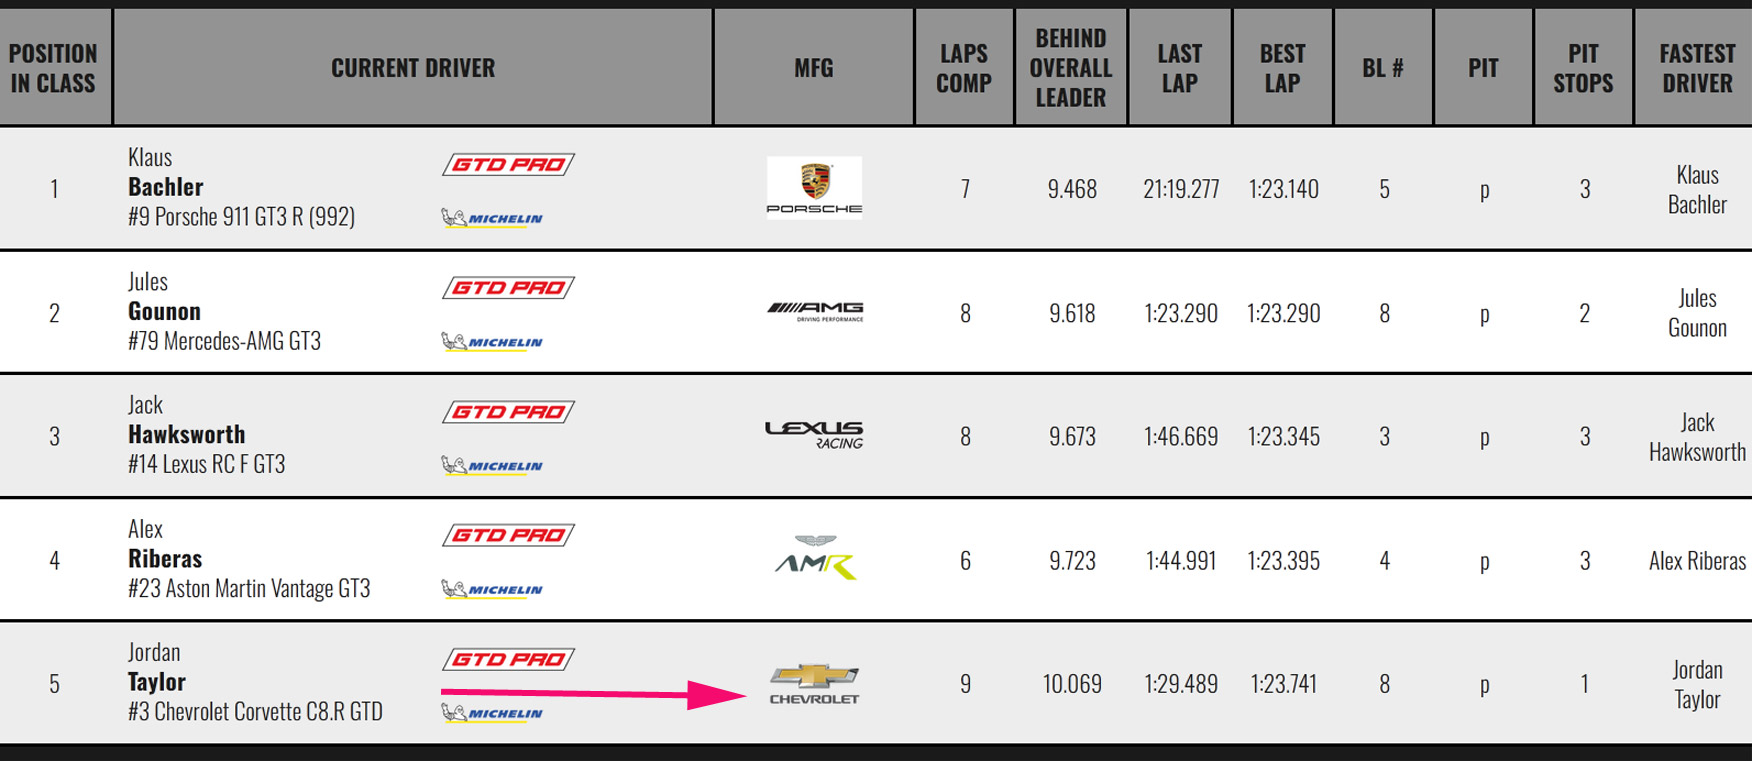Click GTD PRO badge for Klaus Bachler
The image size is (1752, 761).
click(x=508, y=165)
